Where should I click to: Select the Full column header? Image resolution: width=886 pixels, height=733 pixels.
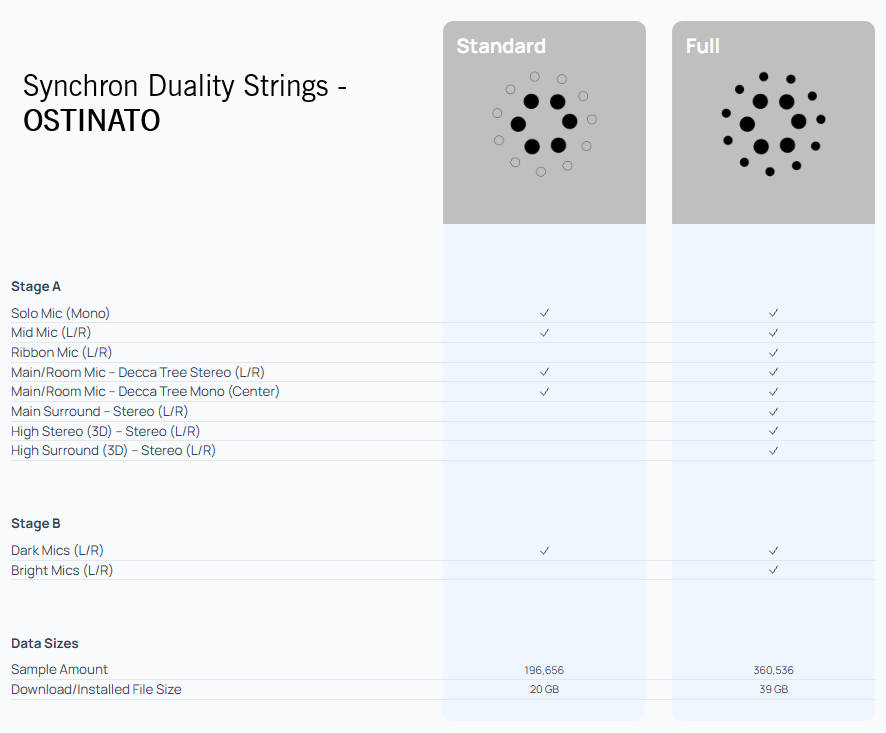click(x=703, y=46)
